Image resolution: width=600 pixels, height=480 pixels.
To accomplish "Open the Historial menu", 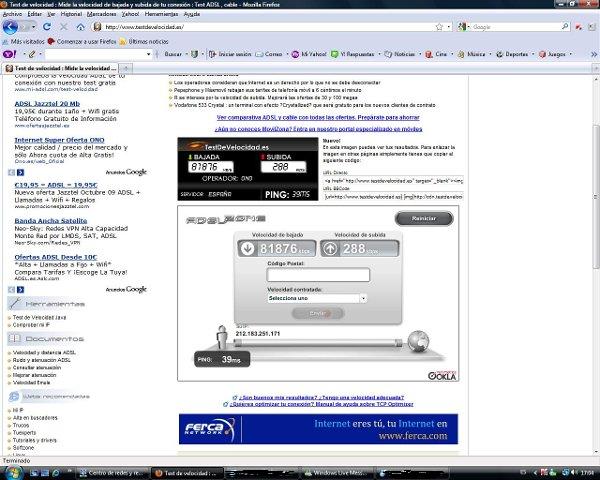I will coord(71,14).
